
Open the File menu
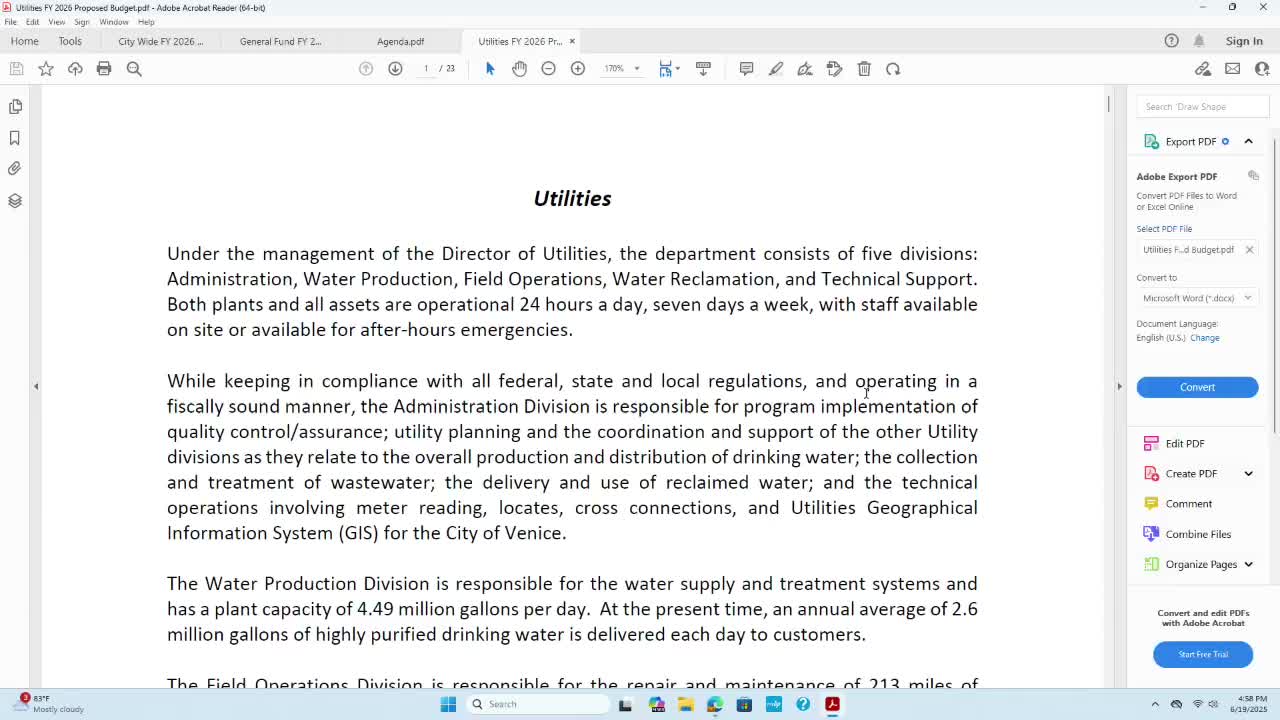(x=10, y=22)
